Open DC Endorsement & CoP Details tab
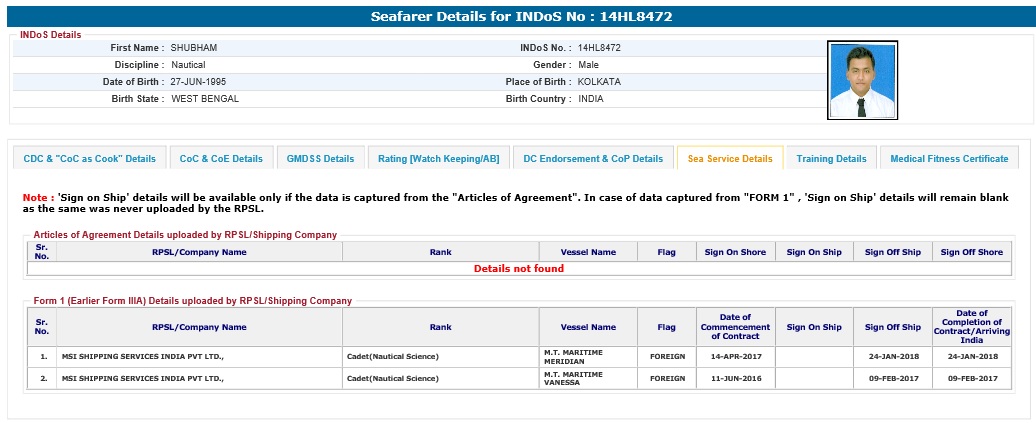 coord(593,159)
